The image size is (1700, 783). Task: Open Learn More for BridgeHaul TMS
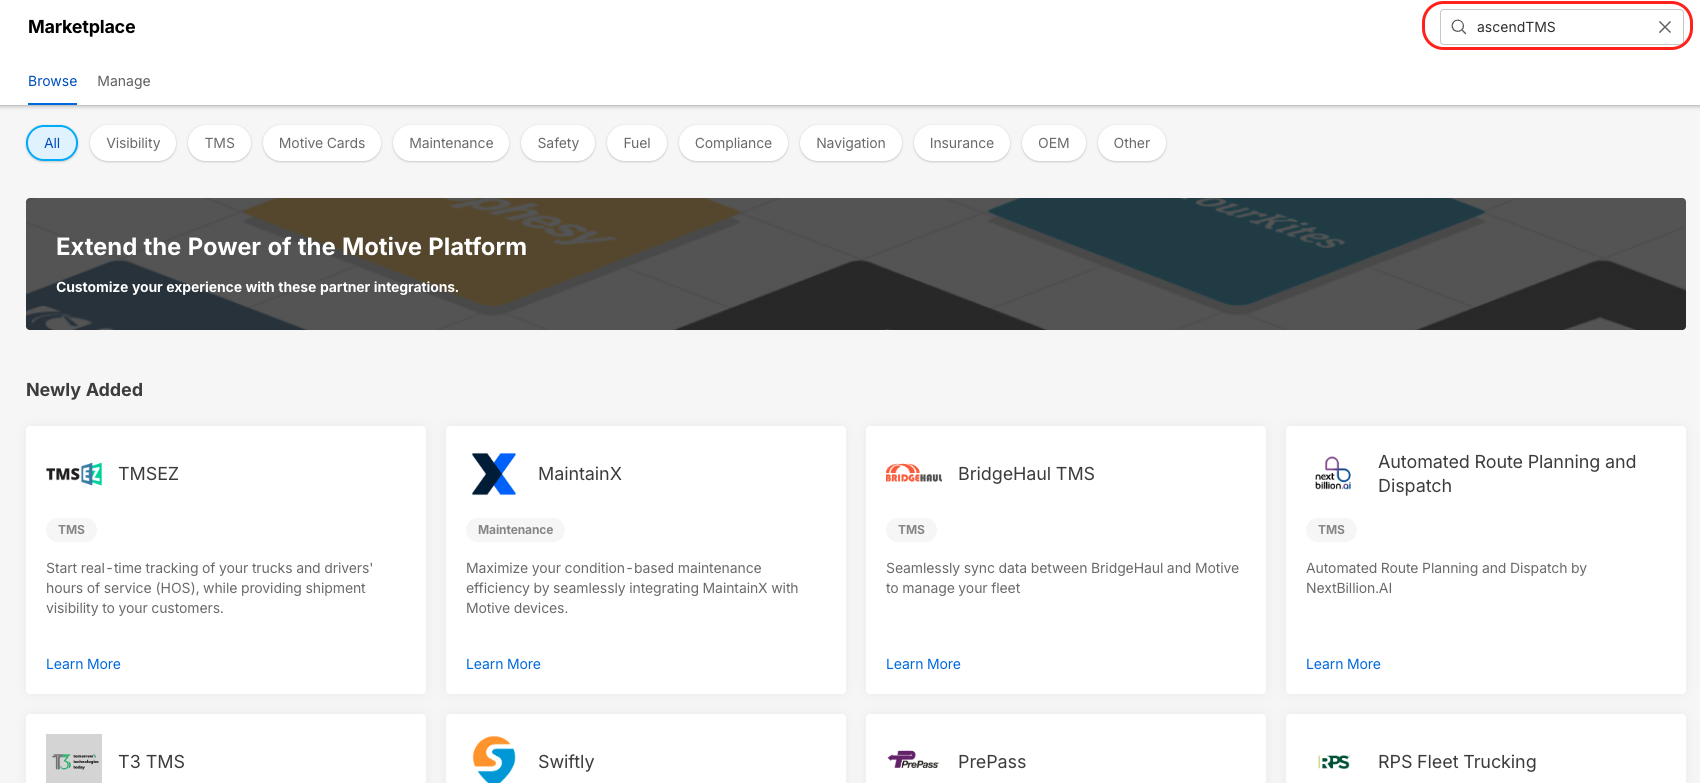tap(923, 664)
